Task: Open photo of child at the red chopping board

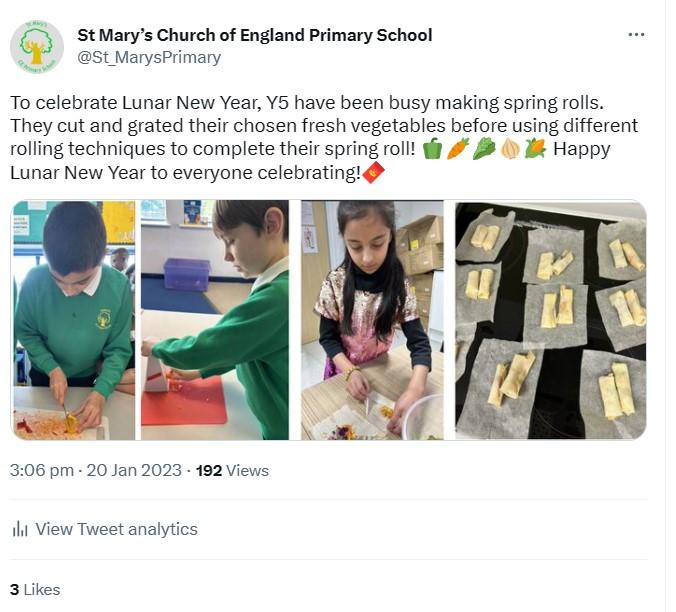Action: 214,320
